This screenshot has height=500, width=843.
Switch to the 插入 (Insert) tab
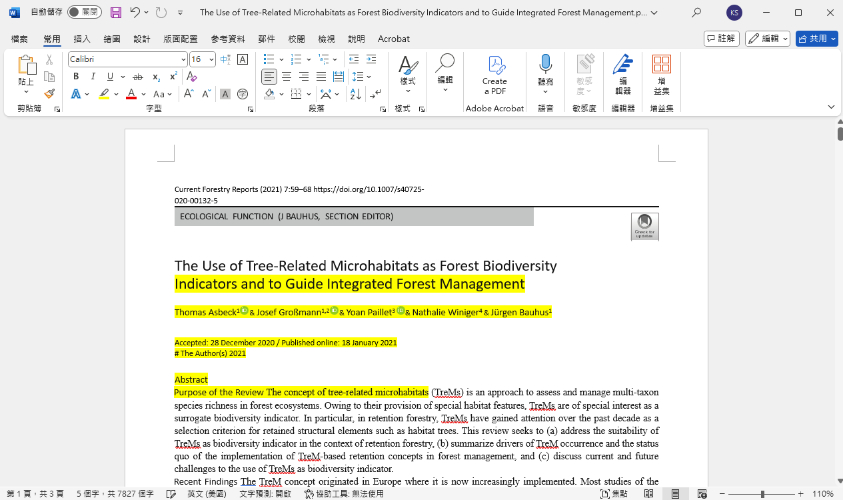click(x=82, y=39)
